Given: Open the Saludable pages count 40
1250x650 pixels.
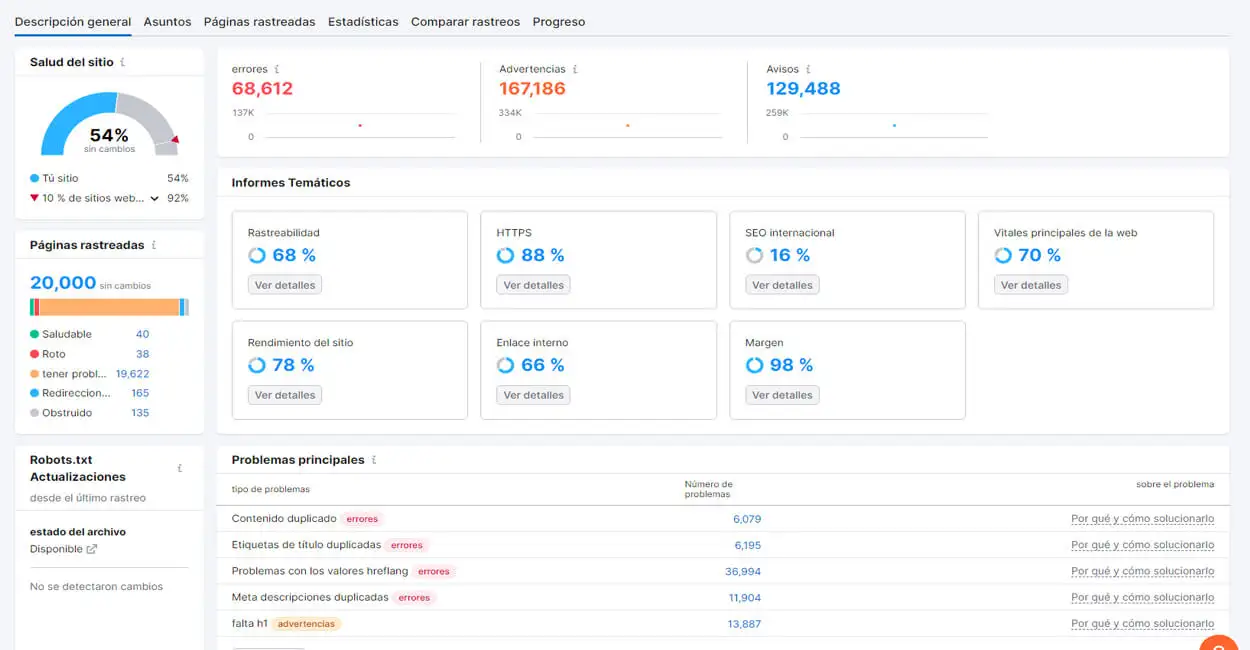Looking at the screenshot, I should point(142,334).
